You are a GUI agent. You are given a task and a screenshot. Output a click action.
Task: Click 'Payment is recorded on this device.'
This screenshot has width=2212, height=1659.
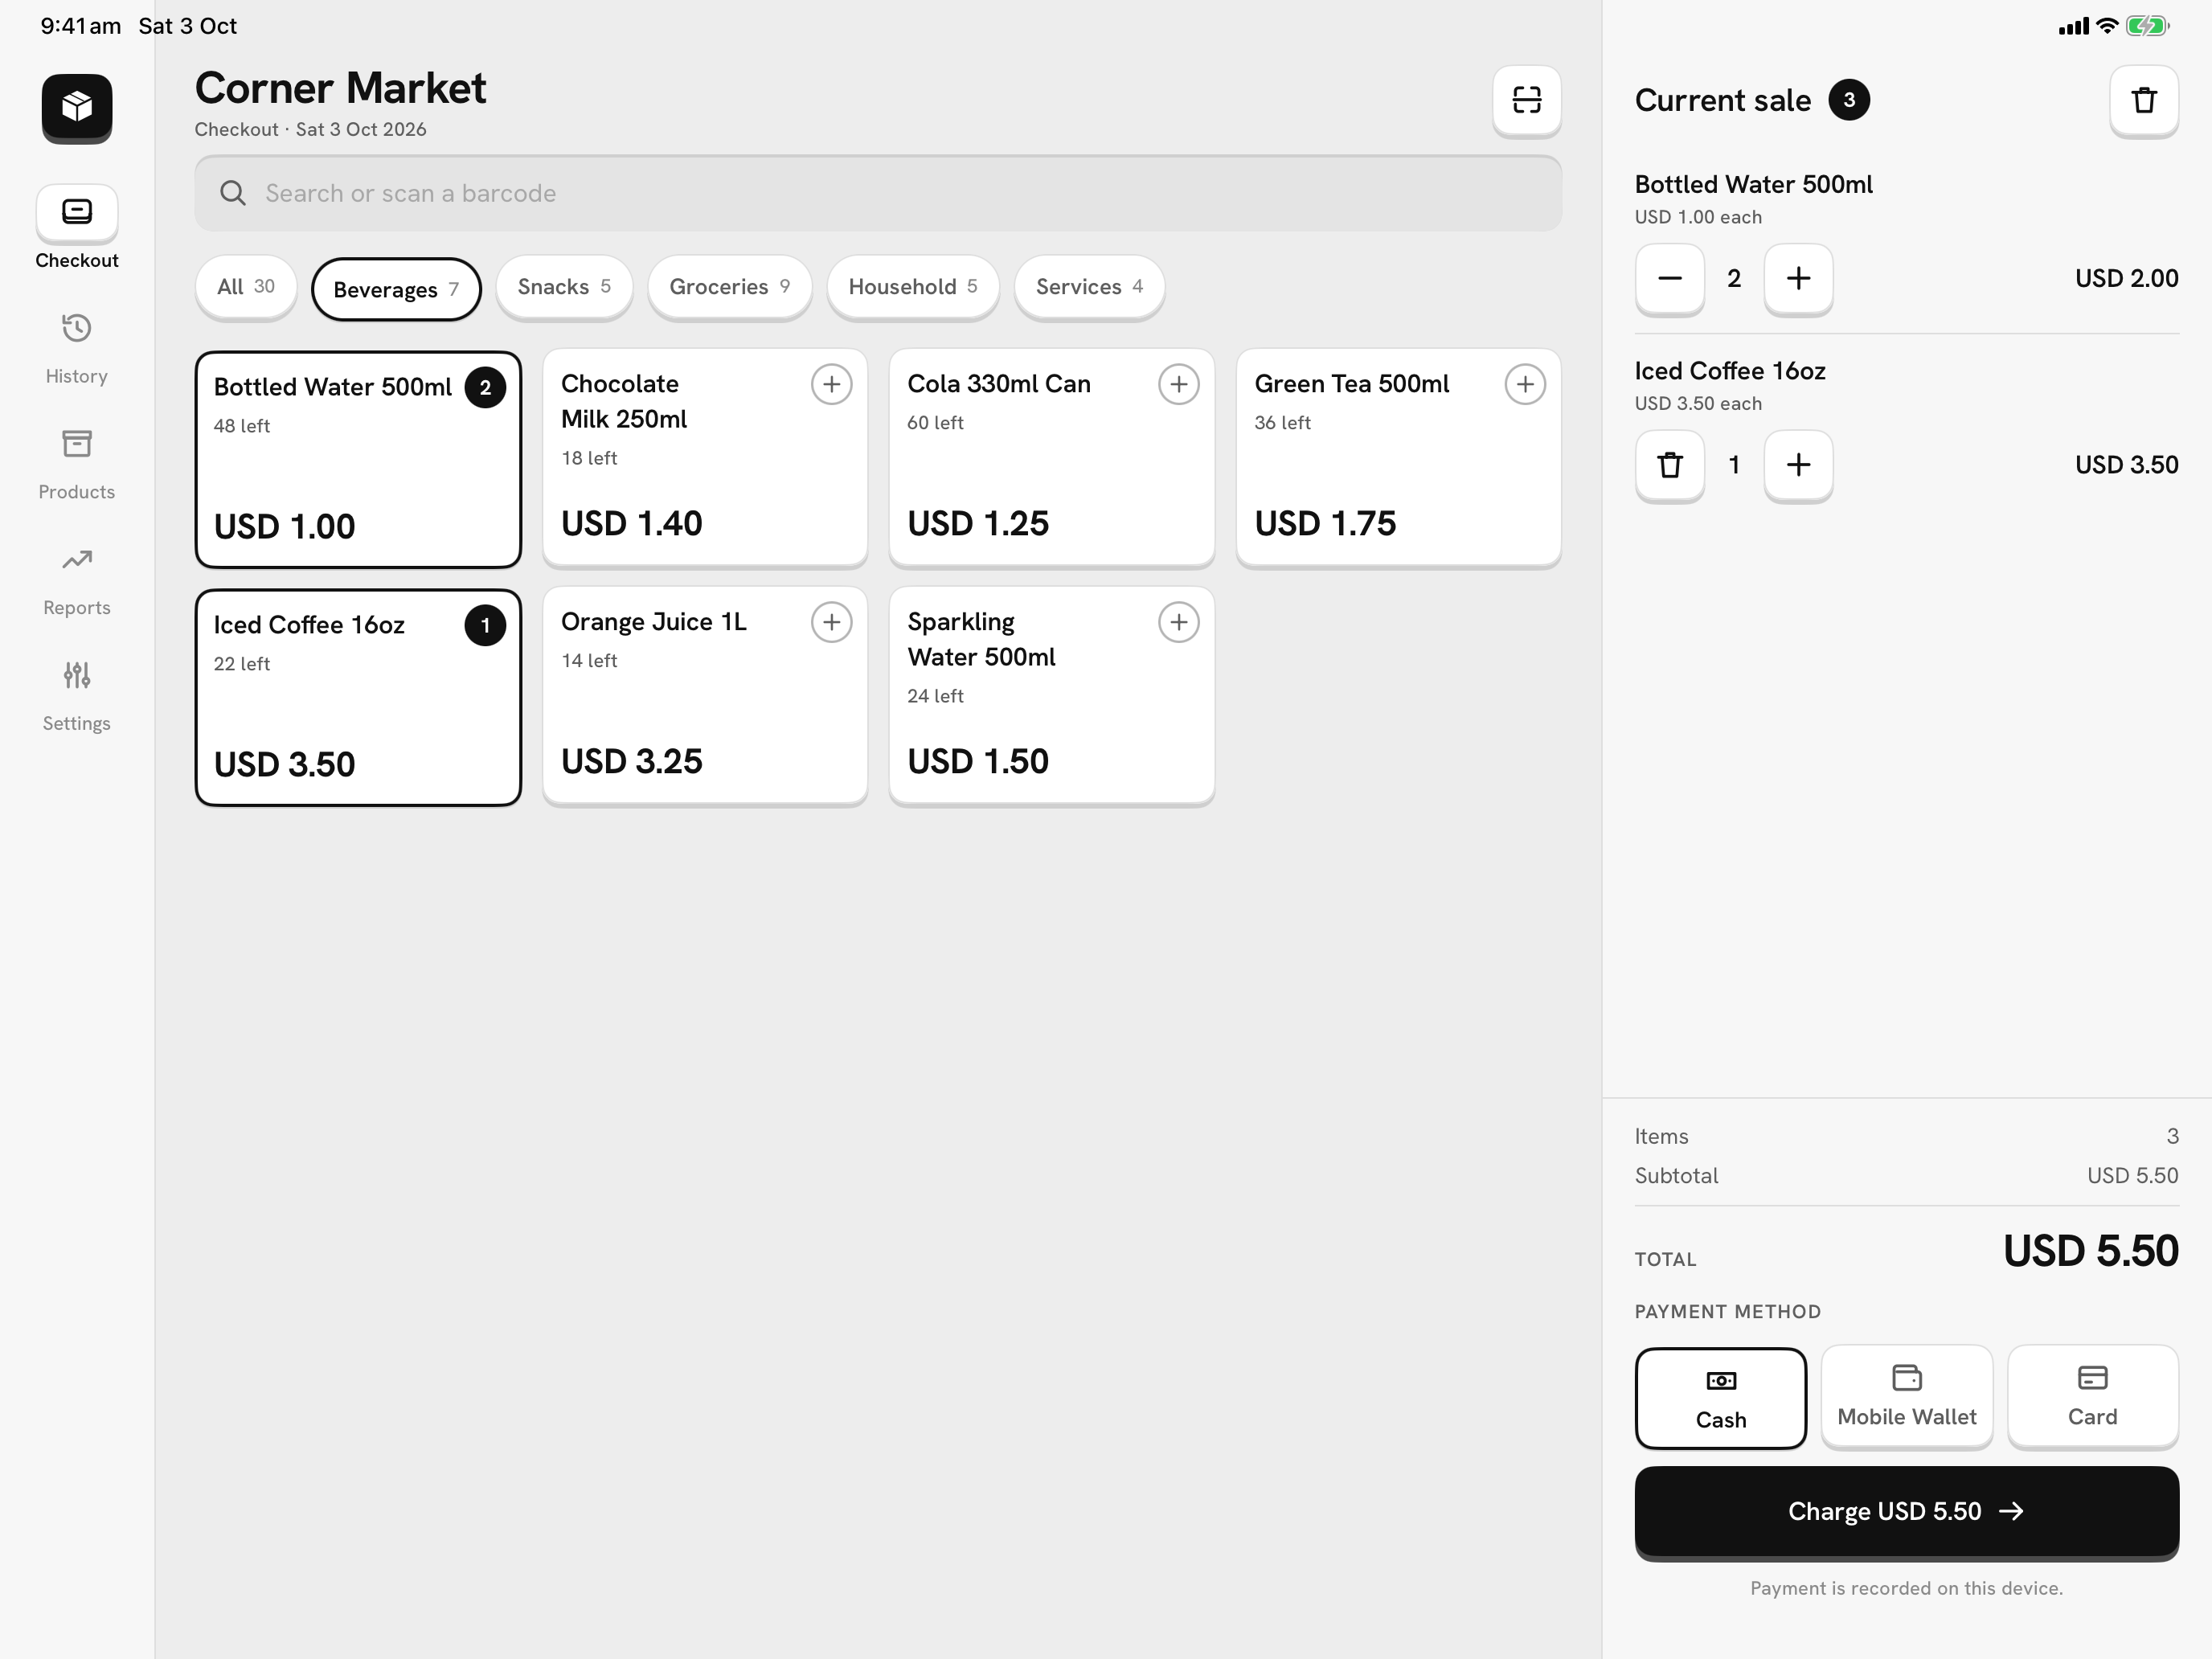click(1906, 1589)
